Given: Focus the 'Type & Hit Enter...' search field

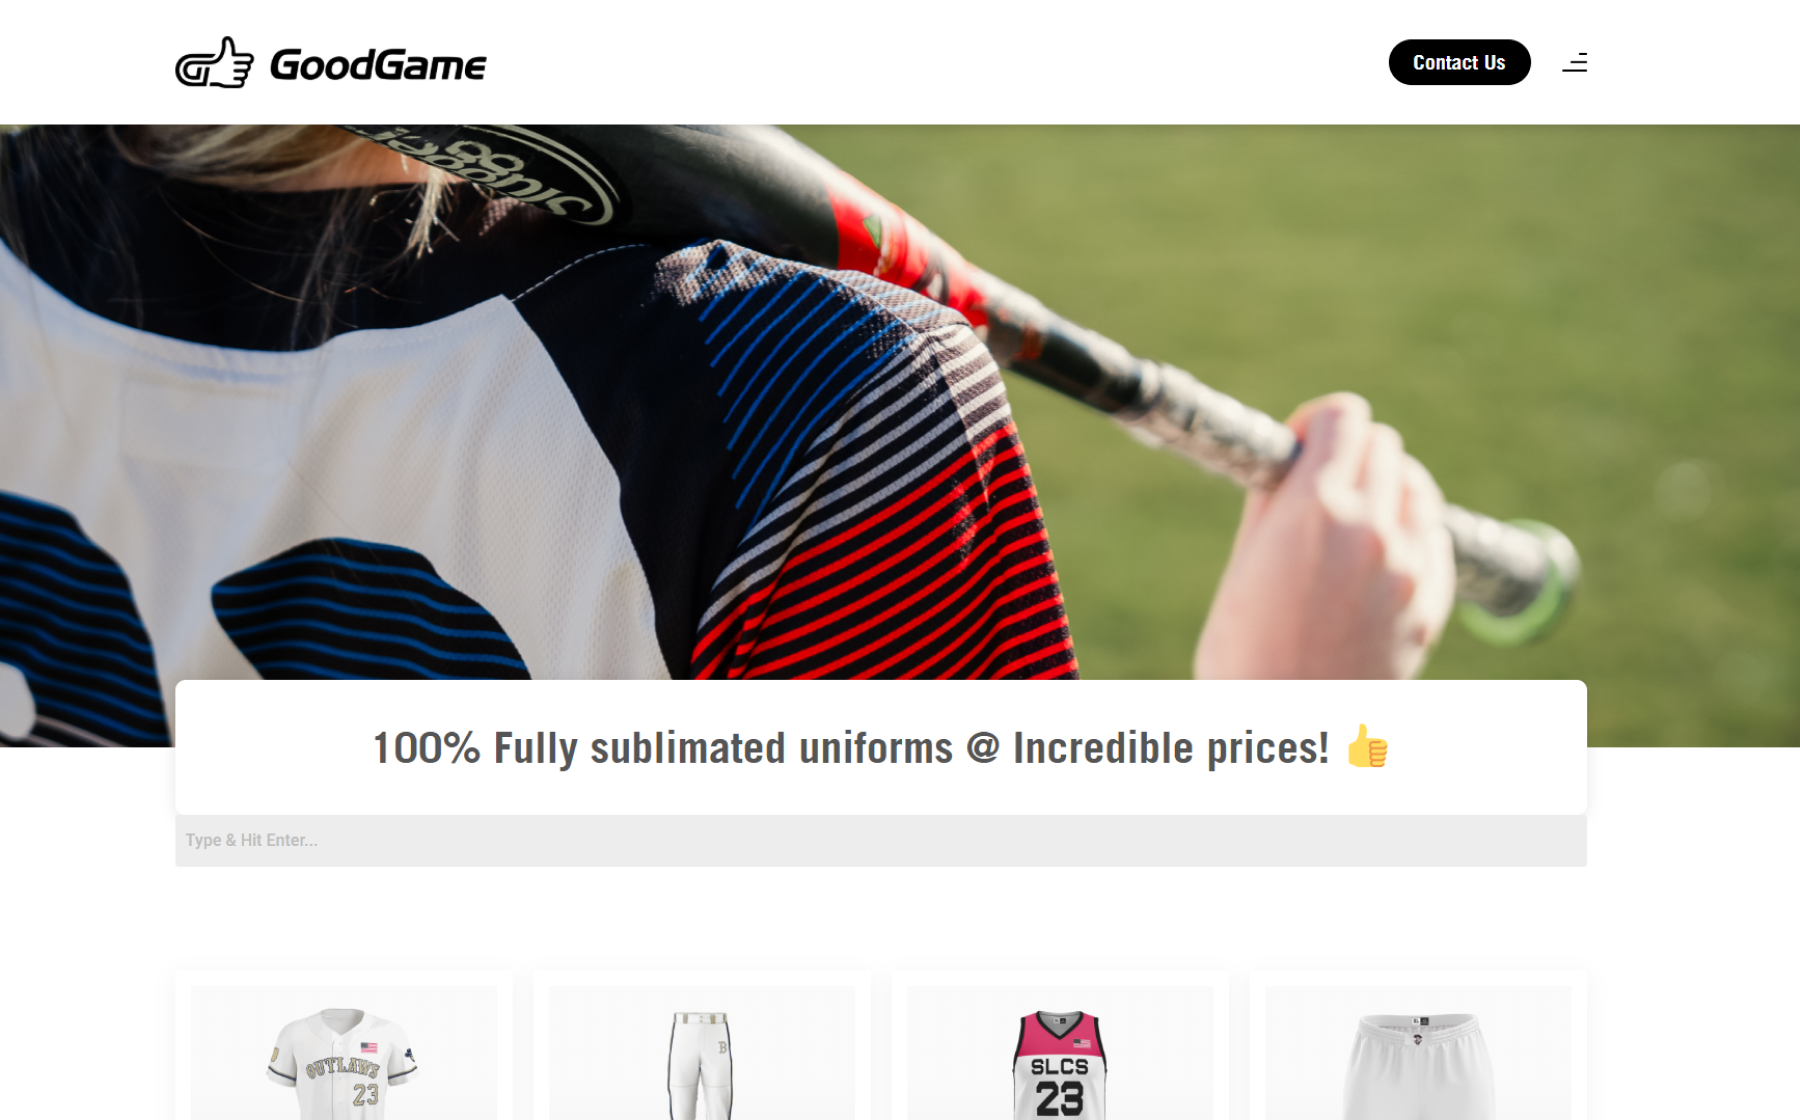Looking at the screenshot, I should point(880,840).
